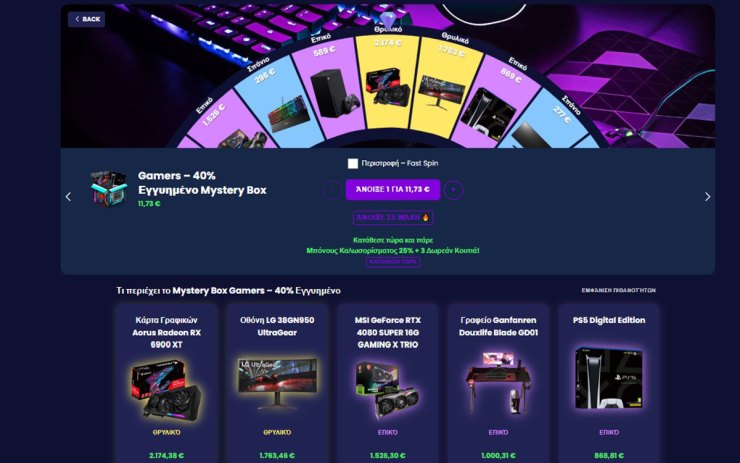
Task: Click the purple diamond pointer atop wheel
Action: click(388, 20)
